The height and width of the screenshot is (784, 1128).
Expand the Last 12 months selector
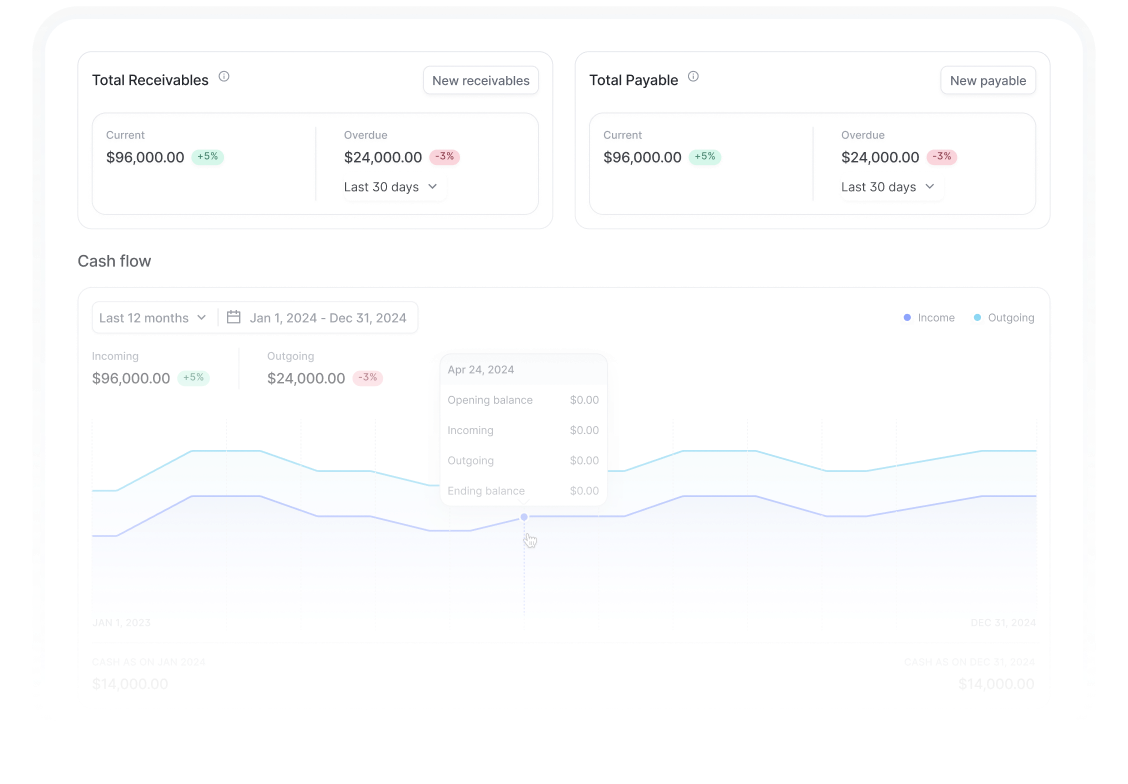pyautogui.click(x=153, y=317)
